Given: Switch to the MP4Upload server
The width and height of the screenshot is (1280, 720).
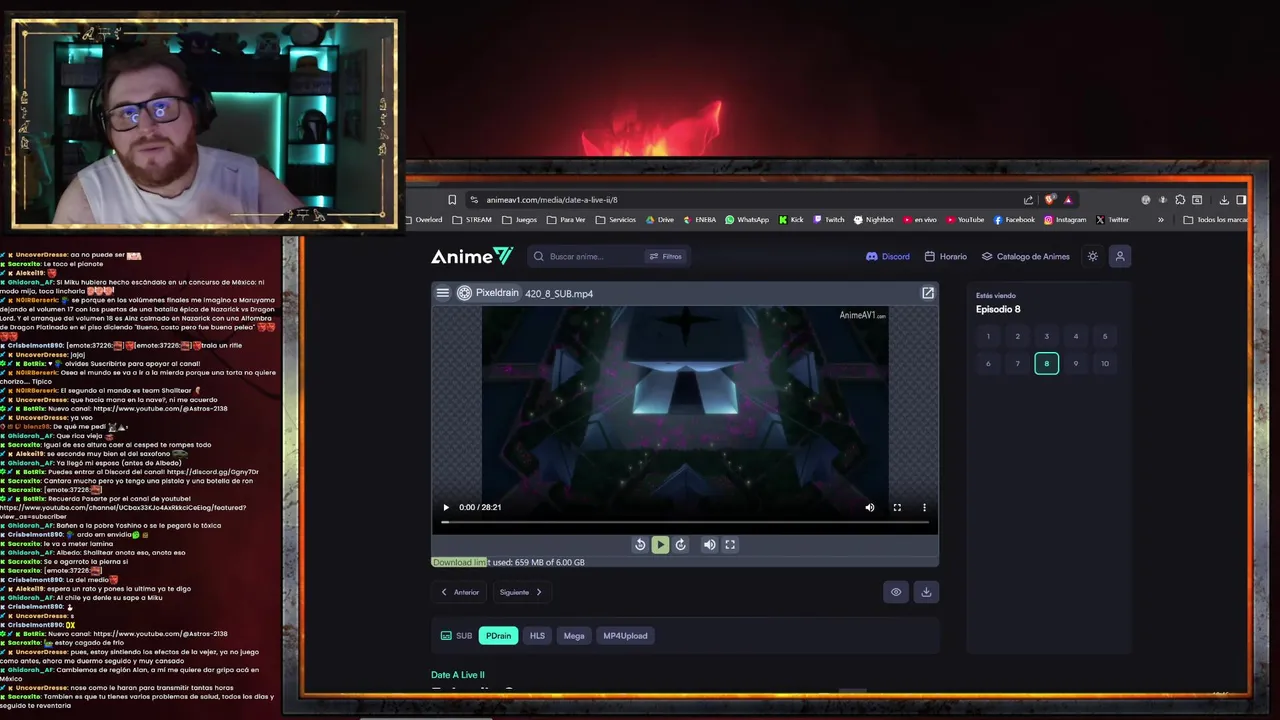Looking at the screenshot, I should click(625, 636).
